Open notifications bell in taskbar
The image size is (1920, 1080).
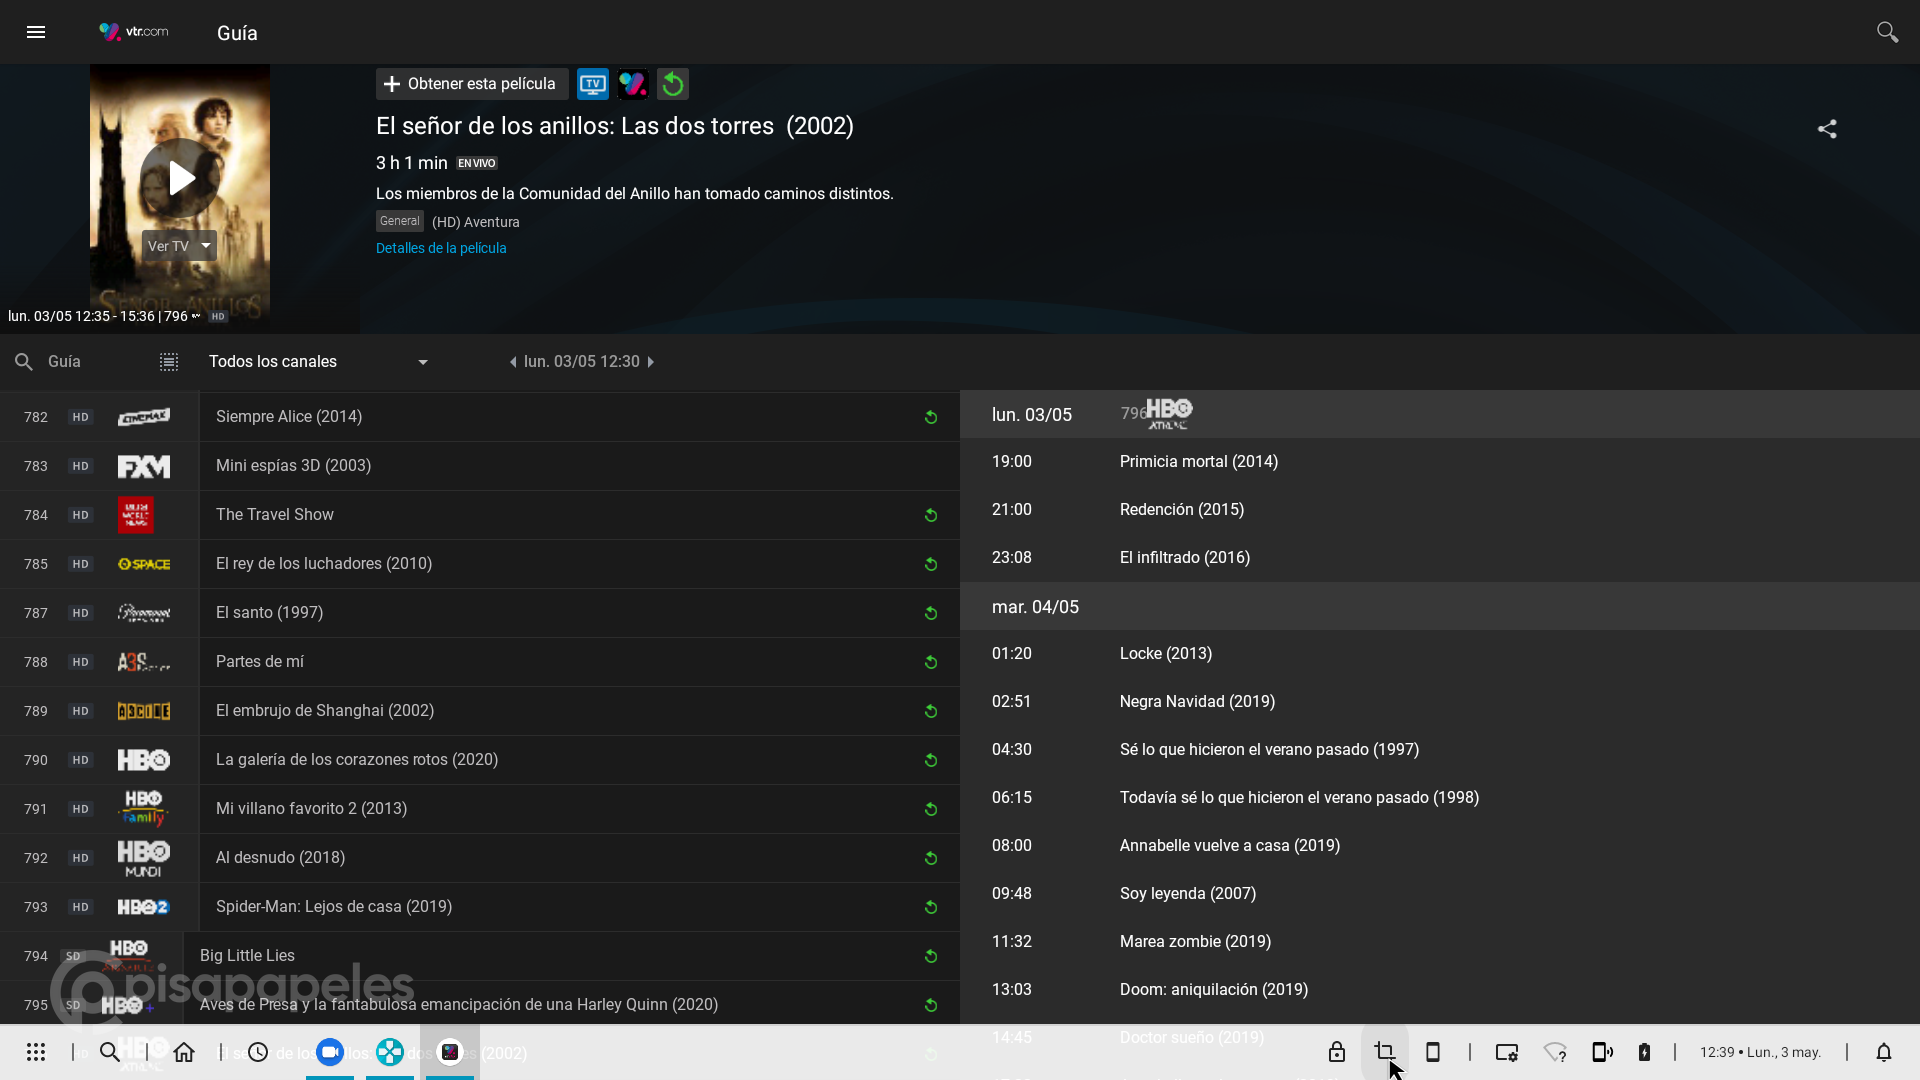coord(1884,1052)
